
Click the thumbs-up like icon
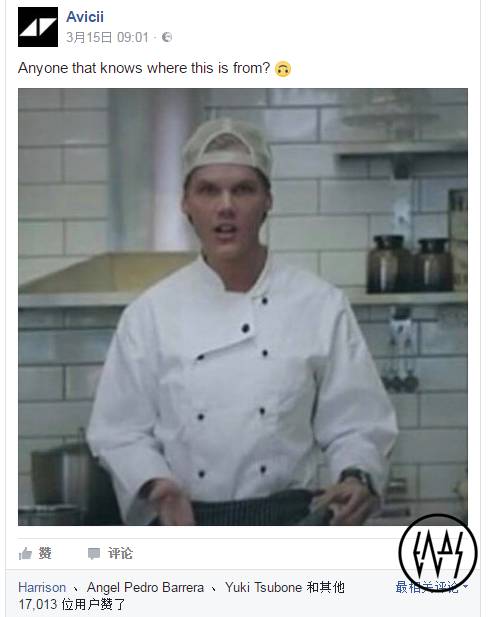(25, 554)
